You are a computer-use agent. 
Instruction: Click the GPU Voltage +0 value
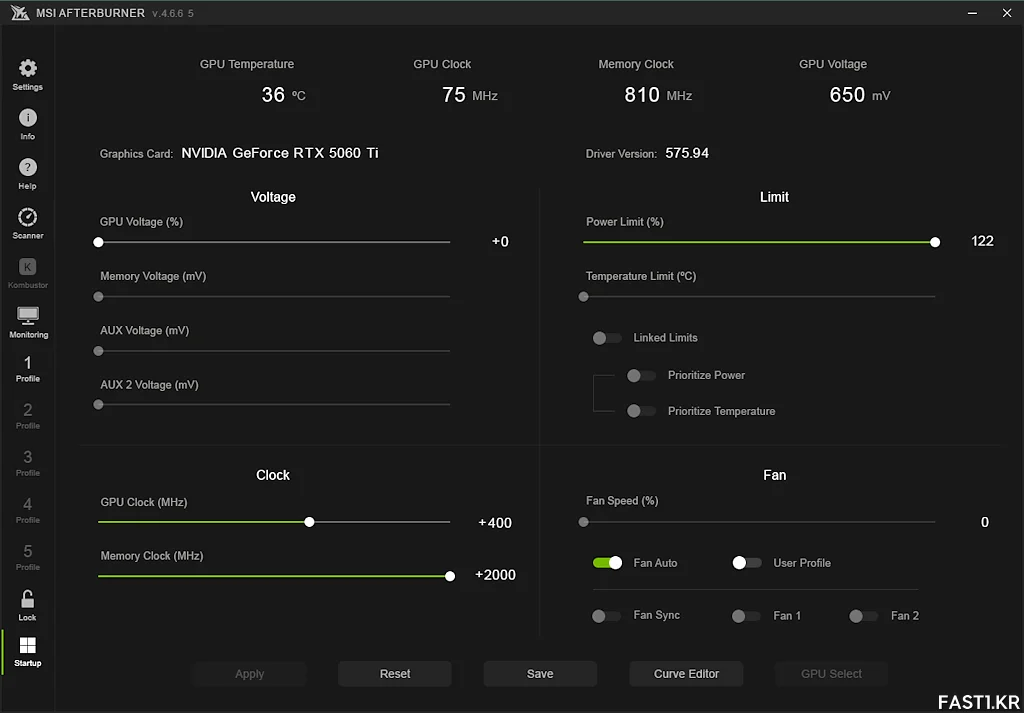tap(500, 242)
